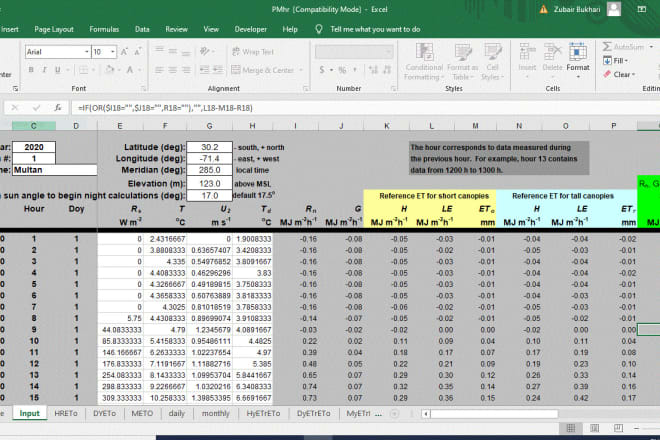Click the Increase Decimal icon
Viewport: 660px width, 440px height.
tap(373, 70)
